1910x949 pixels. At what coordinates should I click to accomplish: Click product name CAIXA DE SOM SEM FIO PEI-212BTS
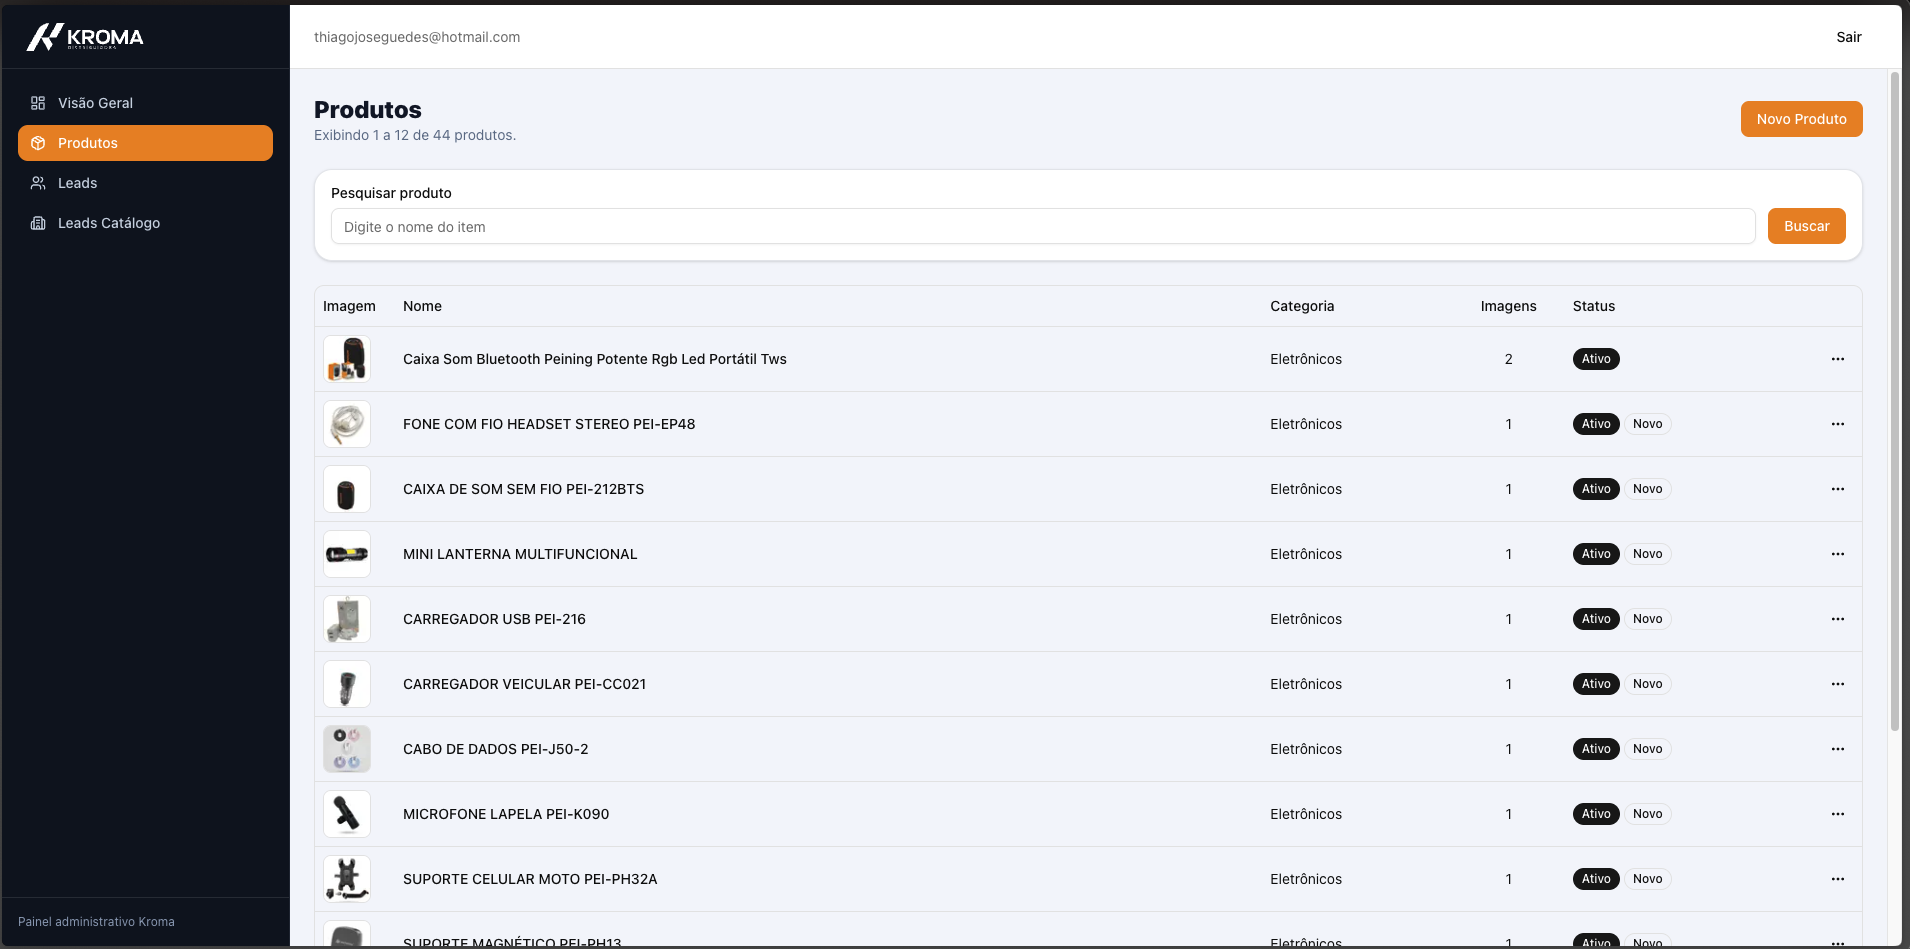[523, 489]
